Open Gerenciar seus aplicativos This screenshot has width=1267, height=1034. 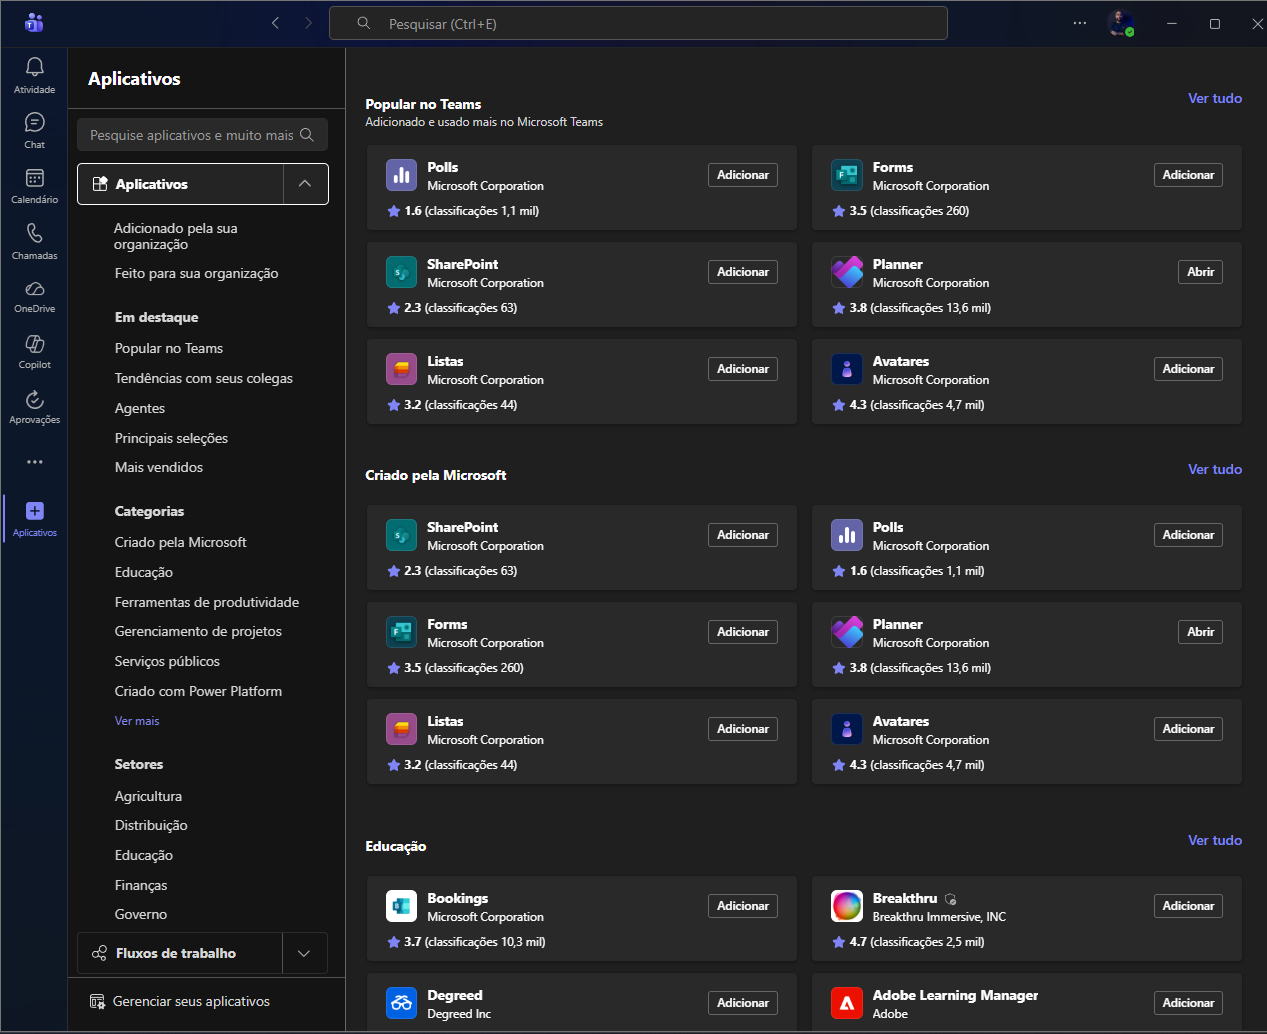pyautogui.click(x=191, y=1001)
